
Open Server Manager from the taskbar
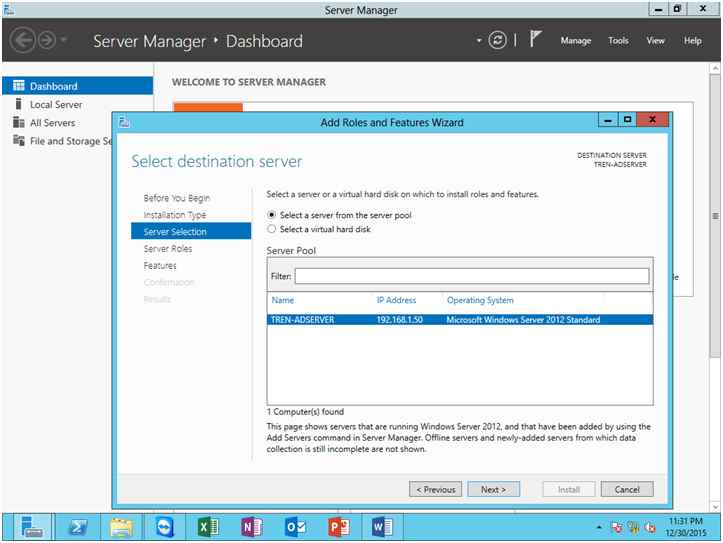[x=31, y=527]
